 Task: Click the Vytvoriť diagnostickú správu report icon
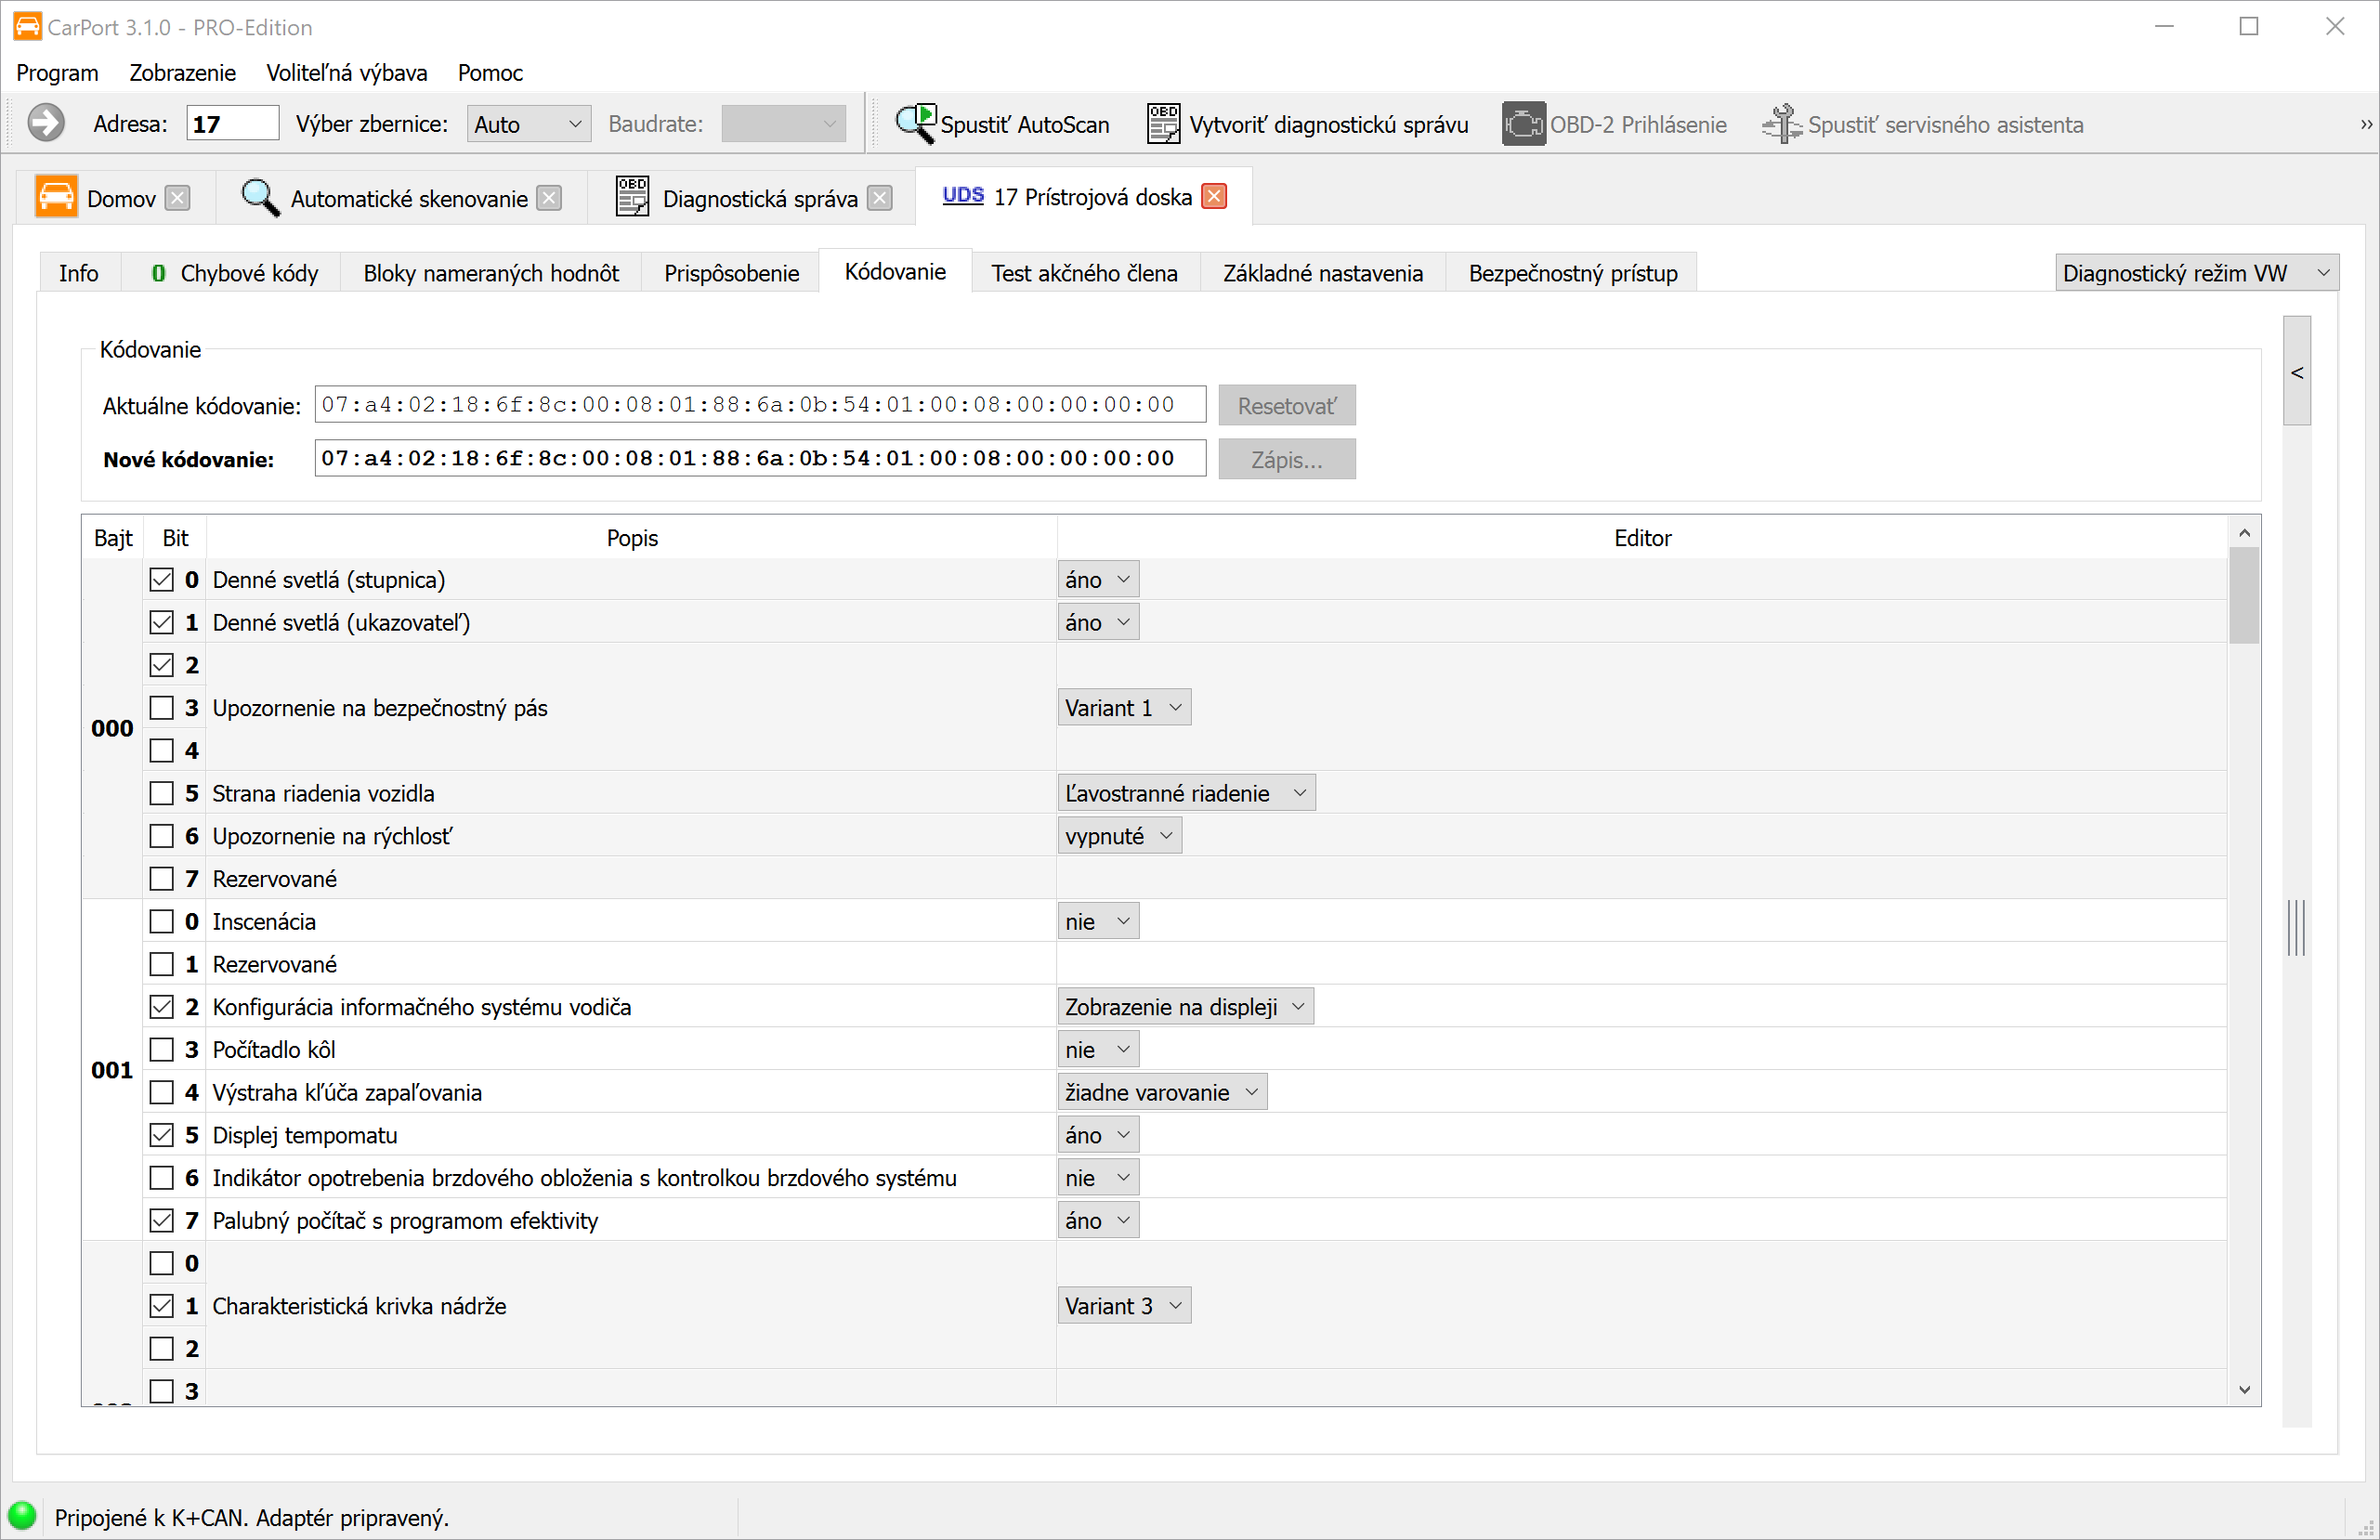point(1163,124)
